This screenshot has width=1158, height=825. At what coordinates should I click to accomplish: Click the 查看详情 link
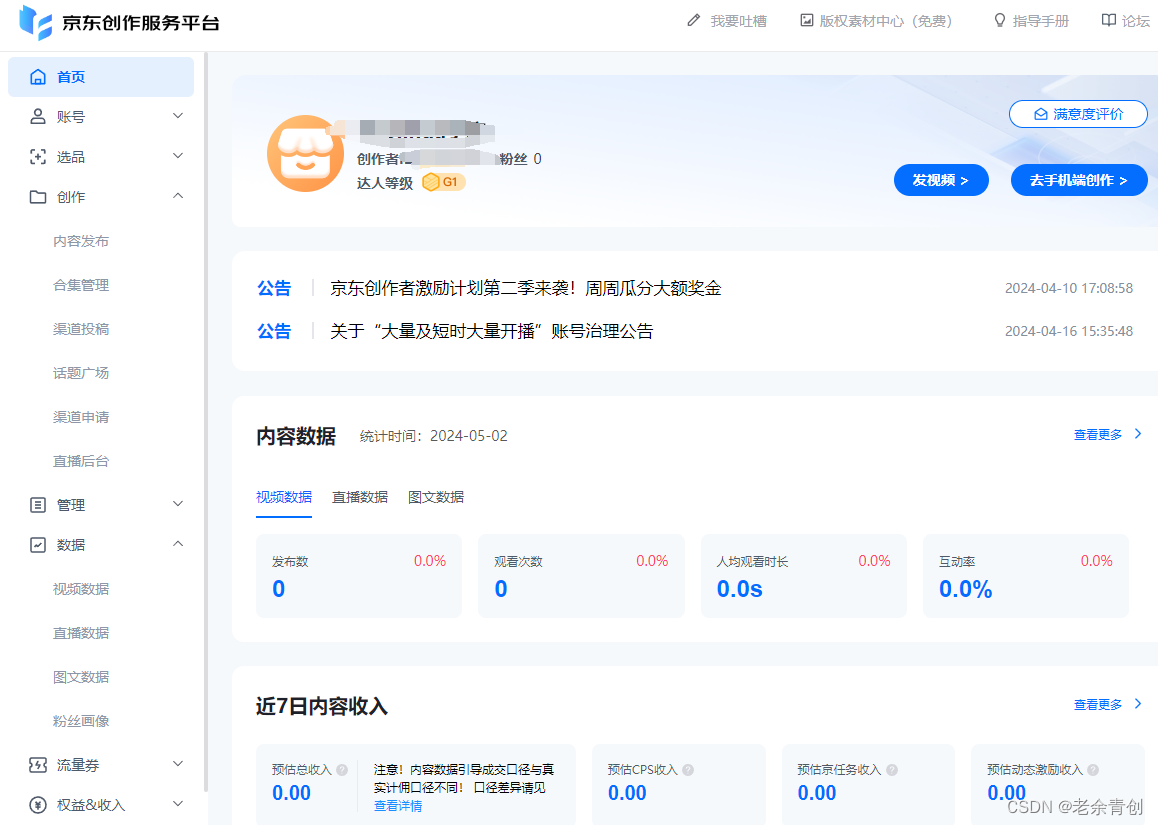pyautogui.click(x=398, y=806)
